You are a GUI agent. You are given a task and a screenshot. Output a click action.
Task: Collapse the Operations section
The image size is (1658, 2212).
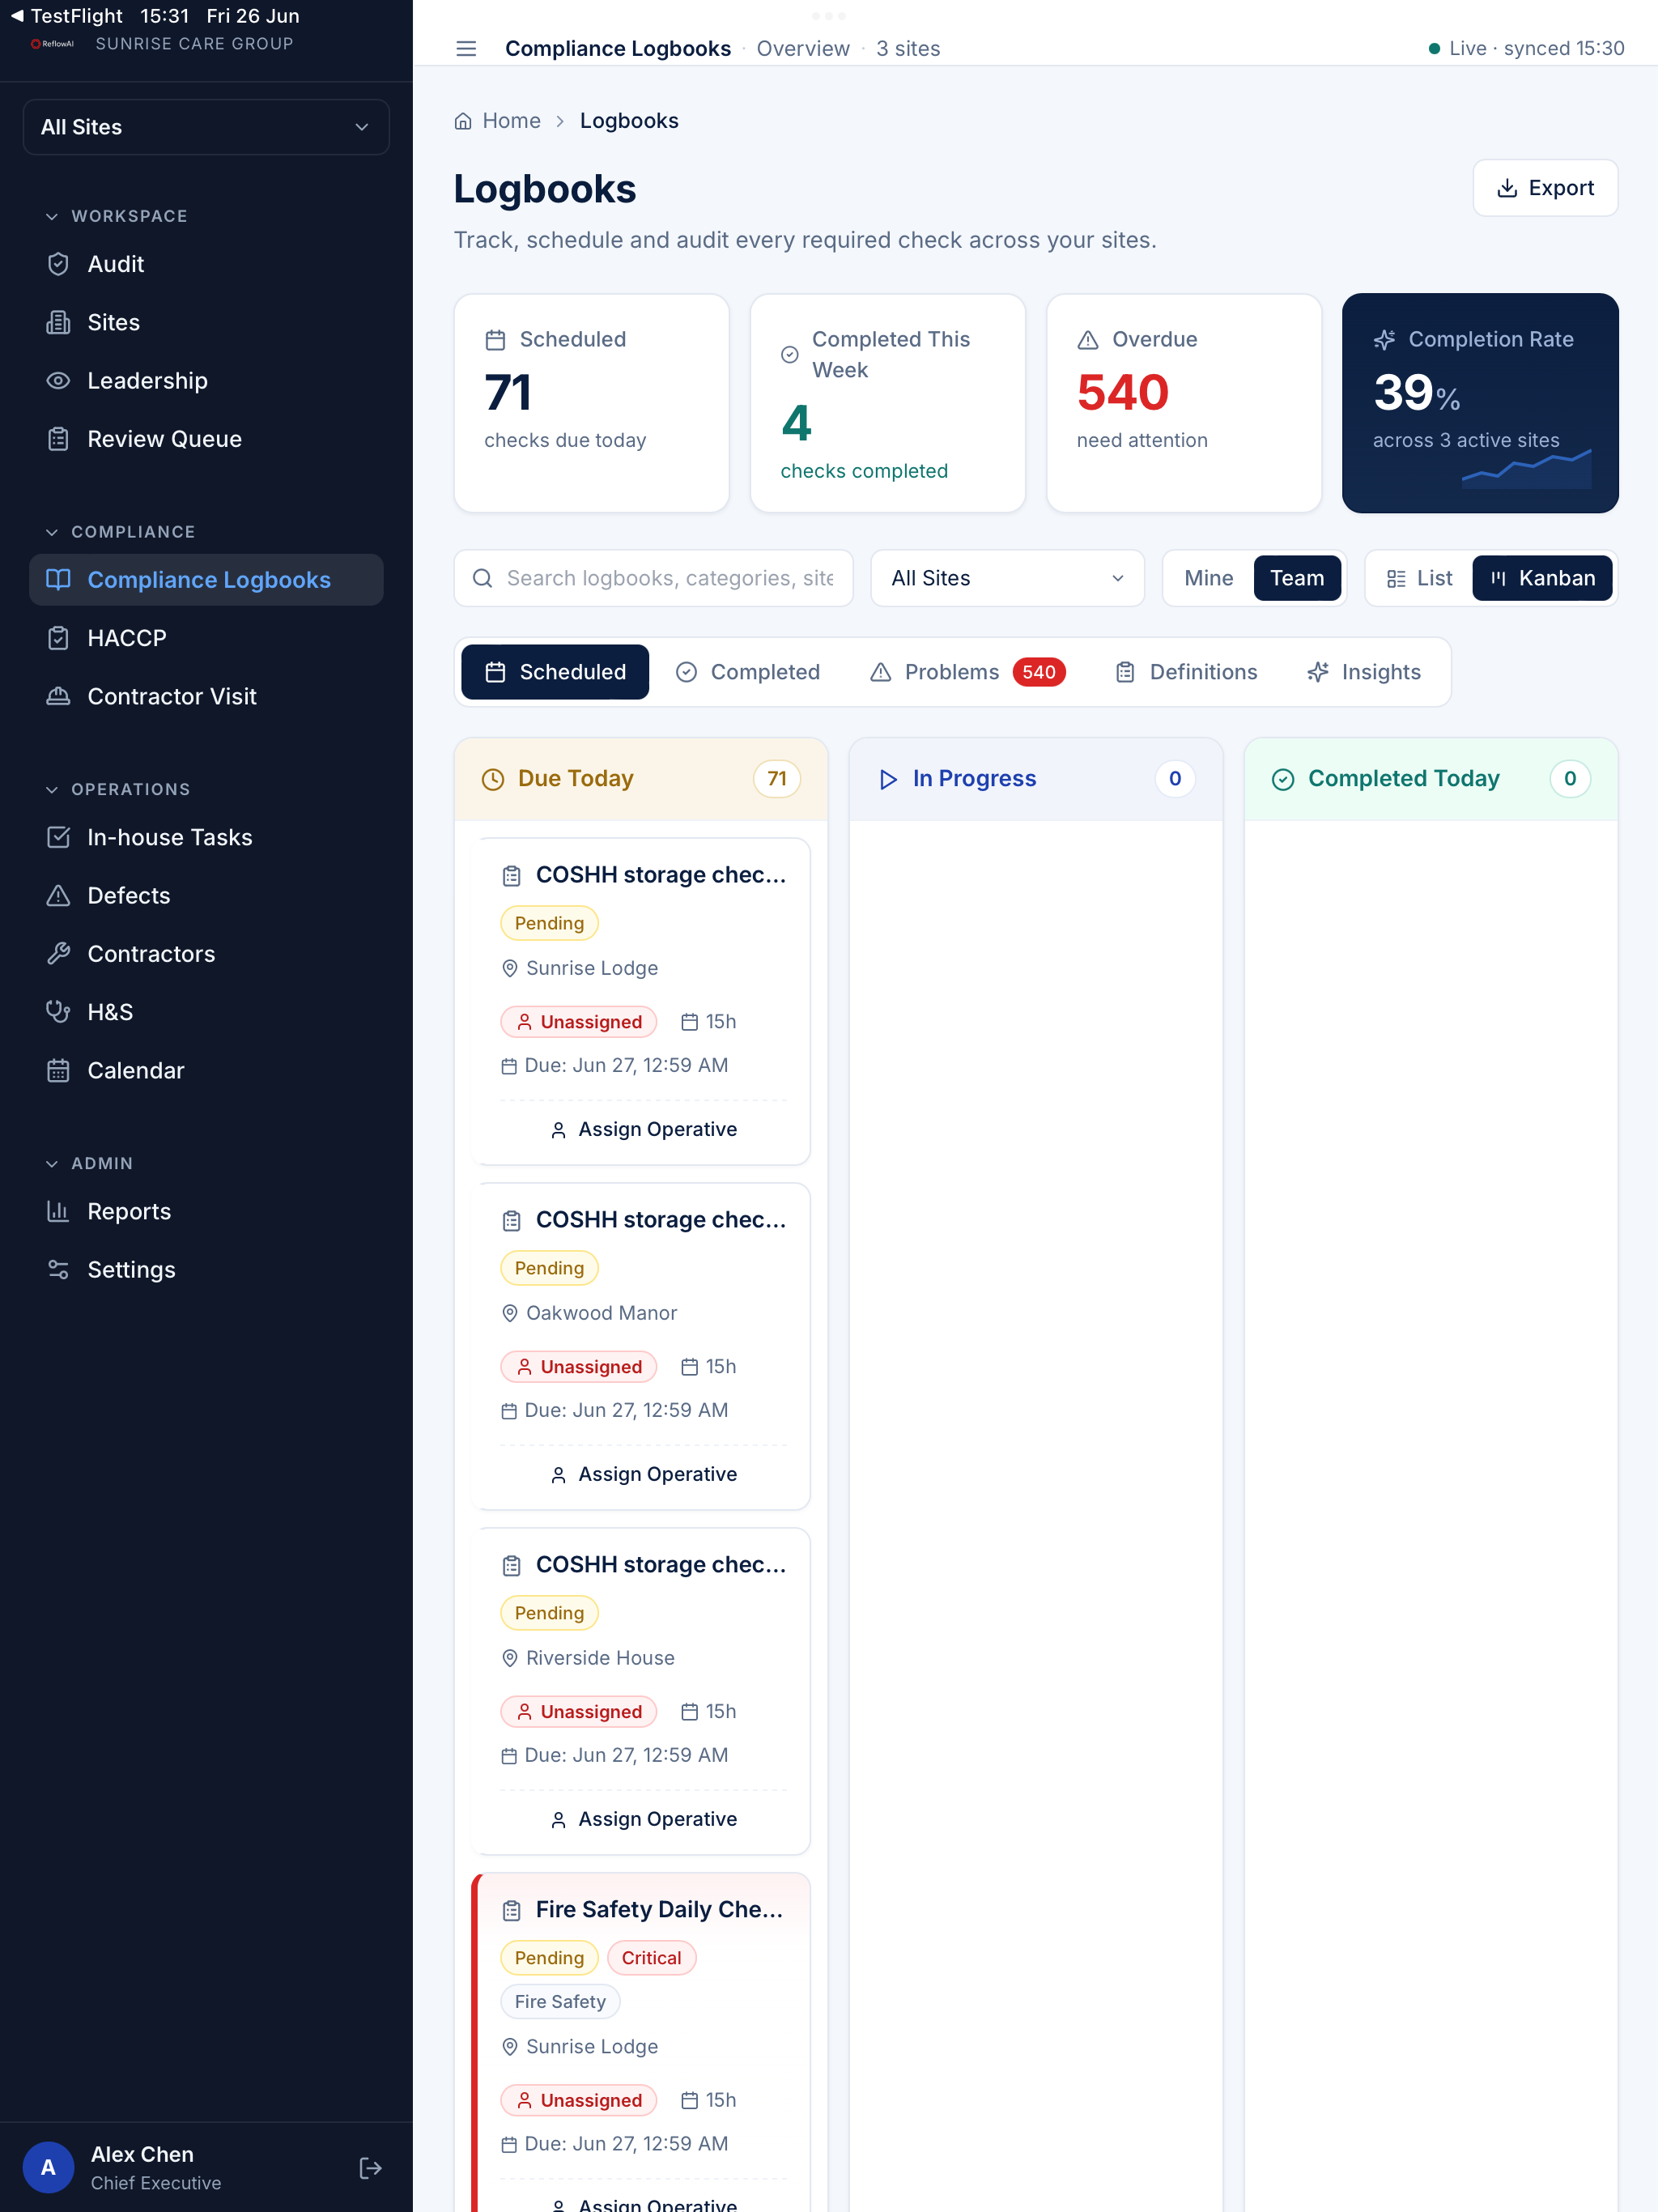118,789
